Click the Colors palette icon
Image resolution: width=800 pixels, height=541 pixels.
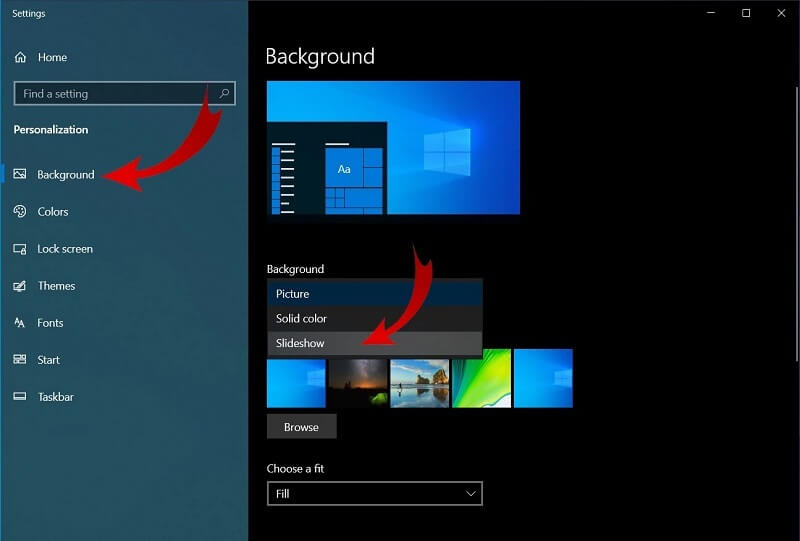pos(20,212)
